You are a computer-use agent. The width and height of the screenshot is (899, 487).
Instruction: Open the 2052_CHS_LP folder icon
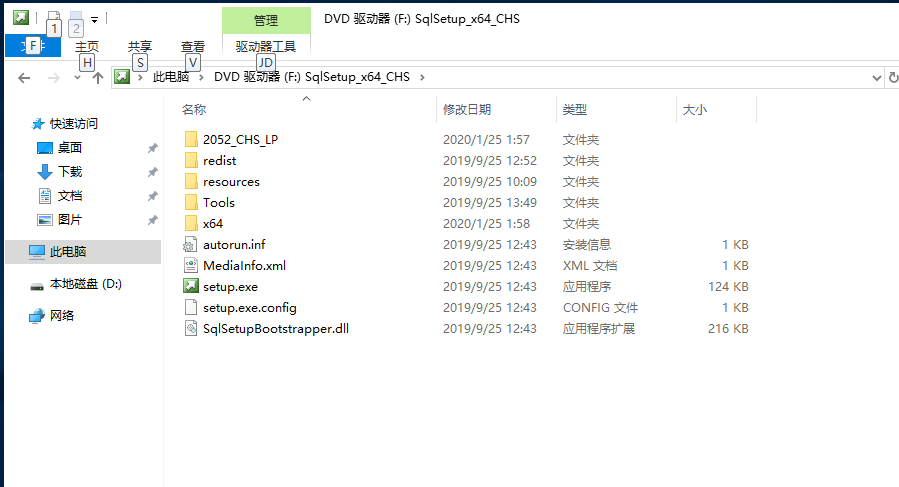191,139
